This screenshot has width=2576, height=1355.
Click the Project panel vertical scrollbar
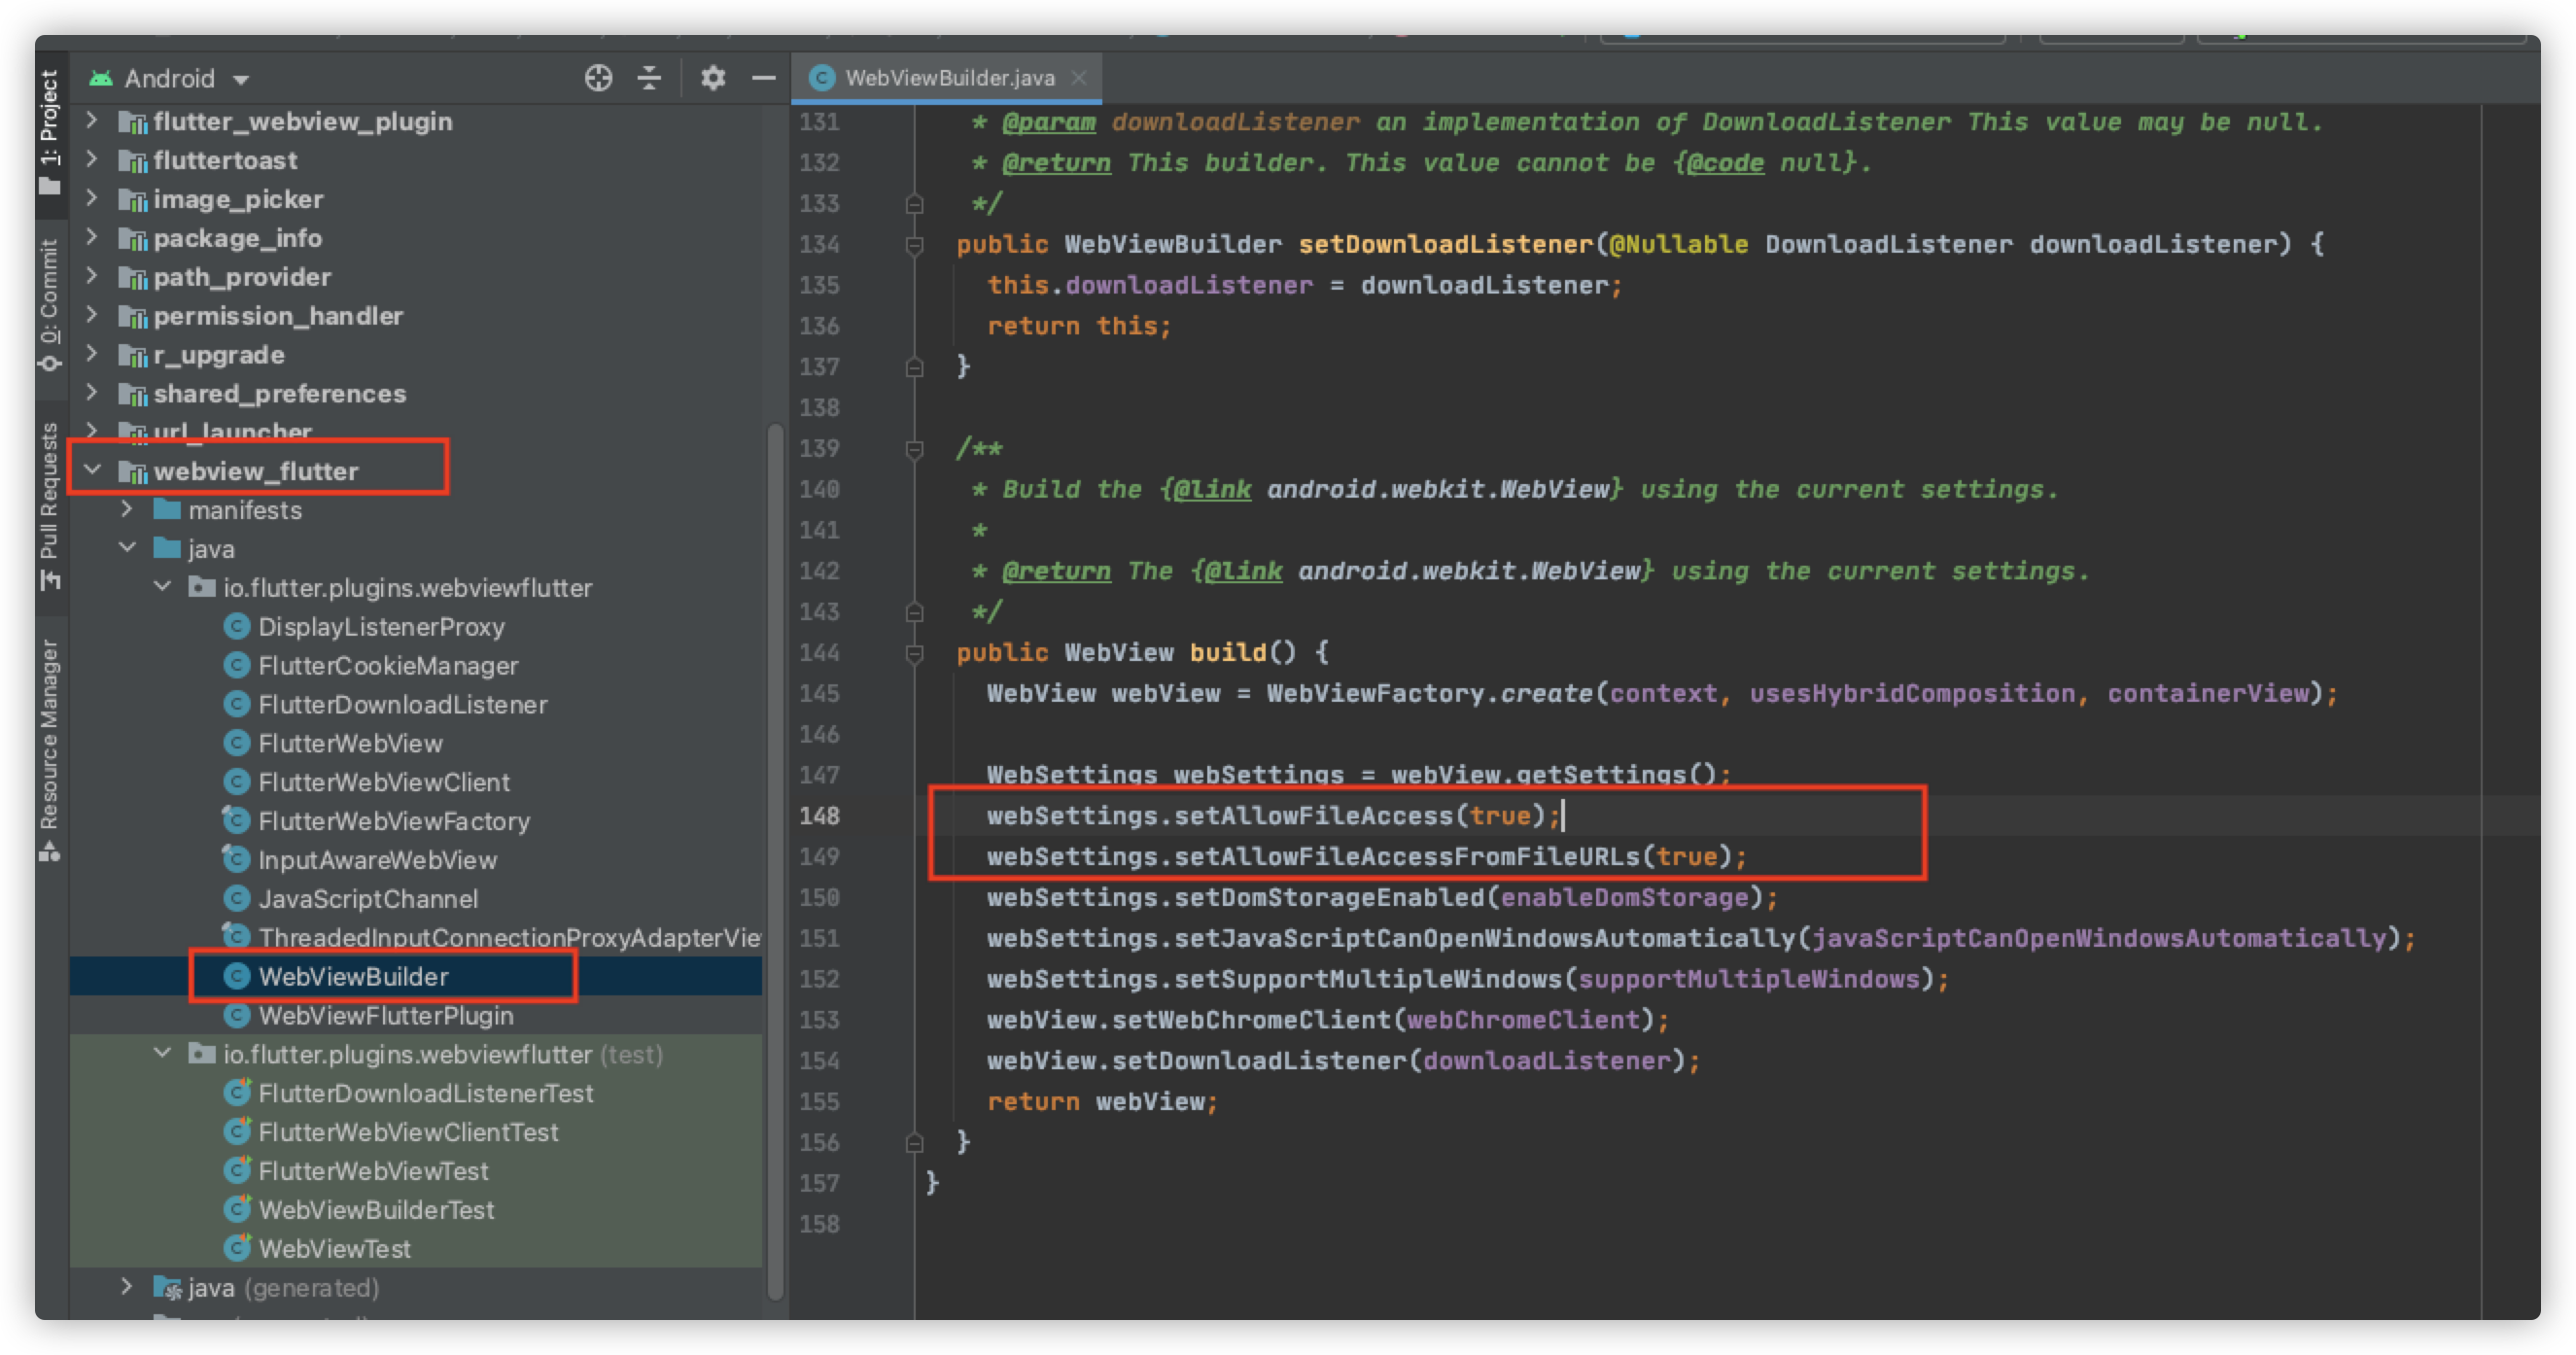coord(775,860)
